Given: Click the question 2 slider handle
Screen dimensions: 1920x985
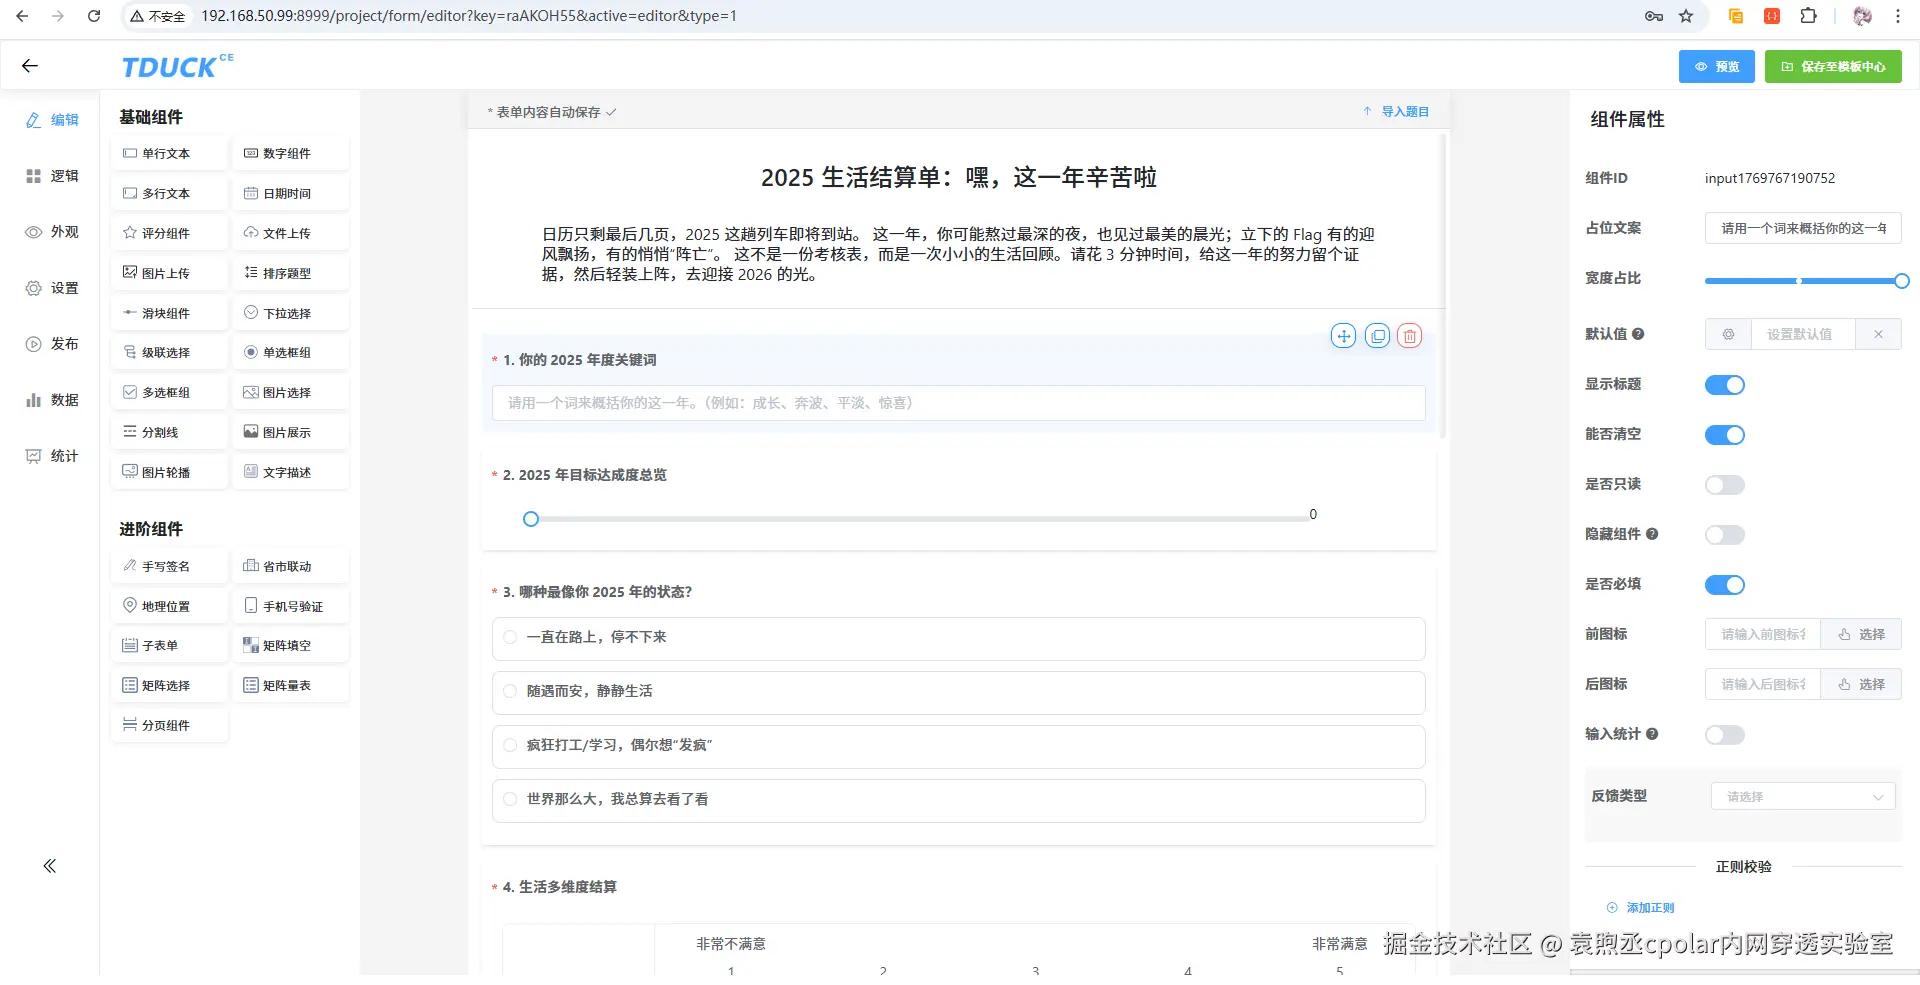Looking at the screenshot, I should point(531,519).
